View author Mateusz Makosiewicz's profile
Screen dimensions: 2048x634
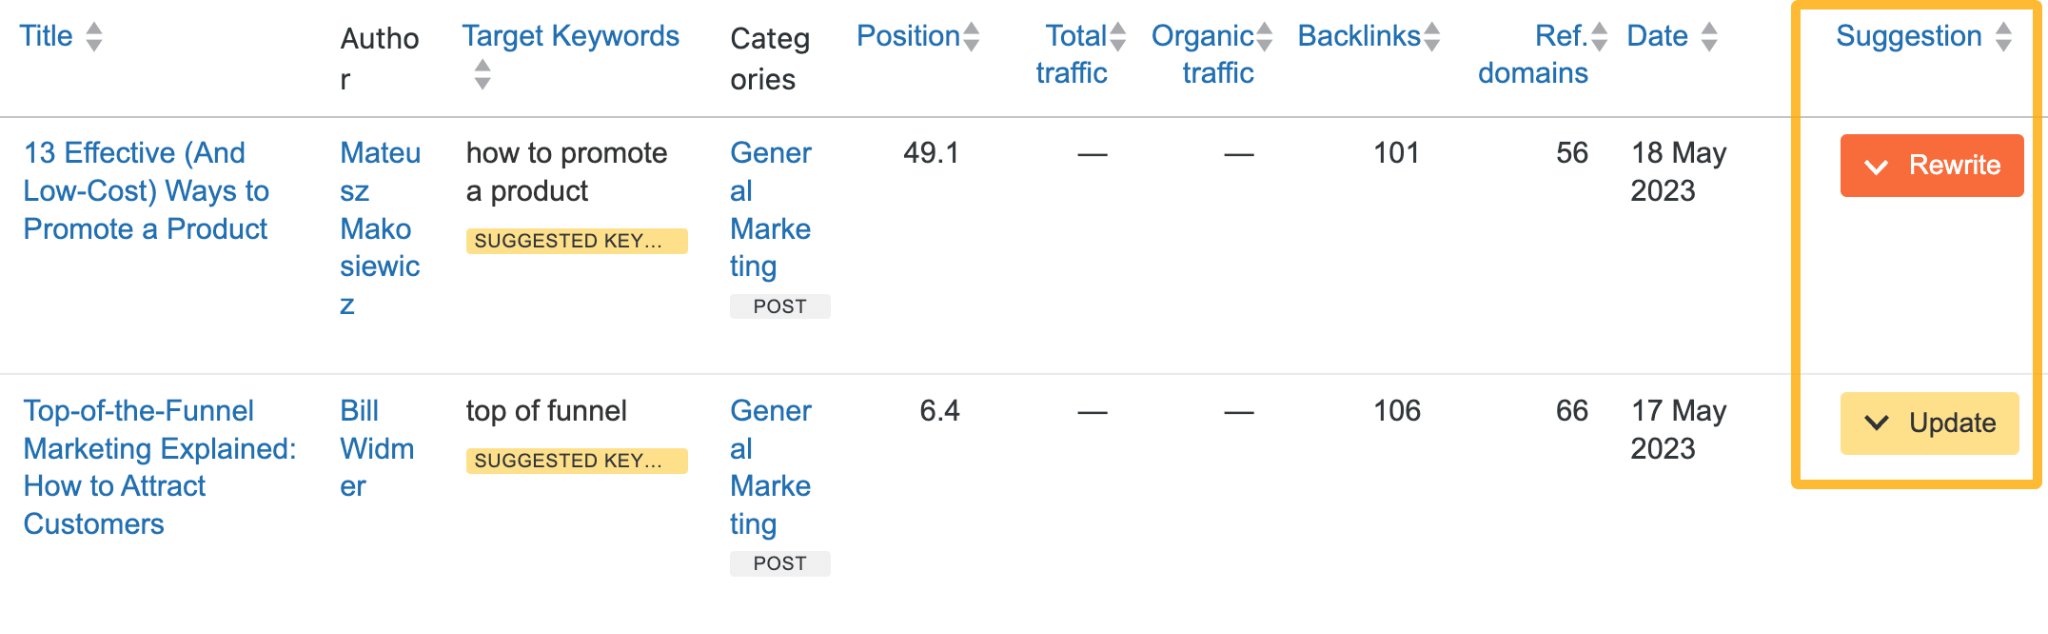click(379, 228)
